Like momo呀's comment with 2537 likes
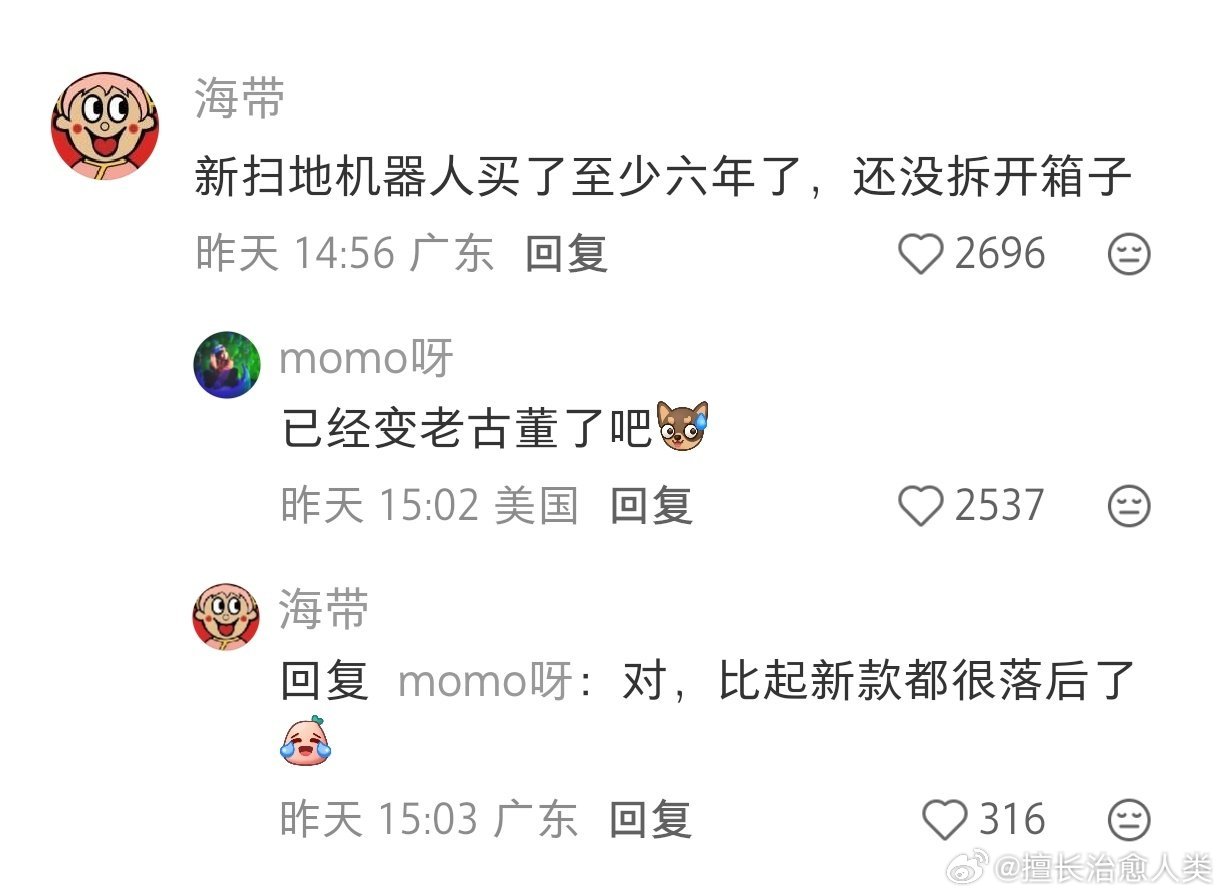Screen dimensions: 1224x896 (920, 505)
